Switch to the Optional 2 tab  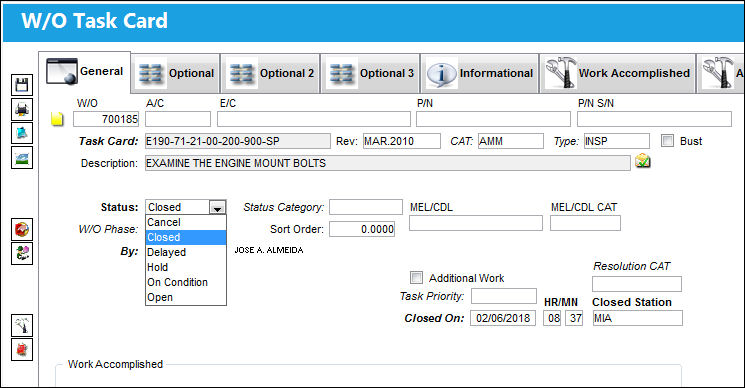pyautogui.click(x=271, y=73)
